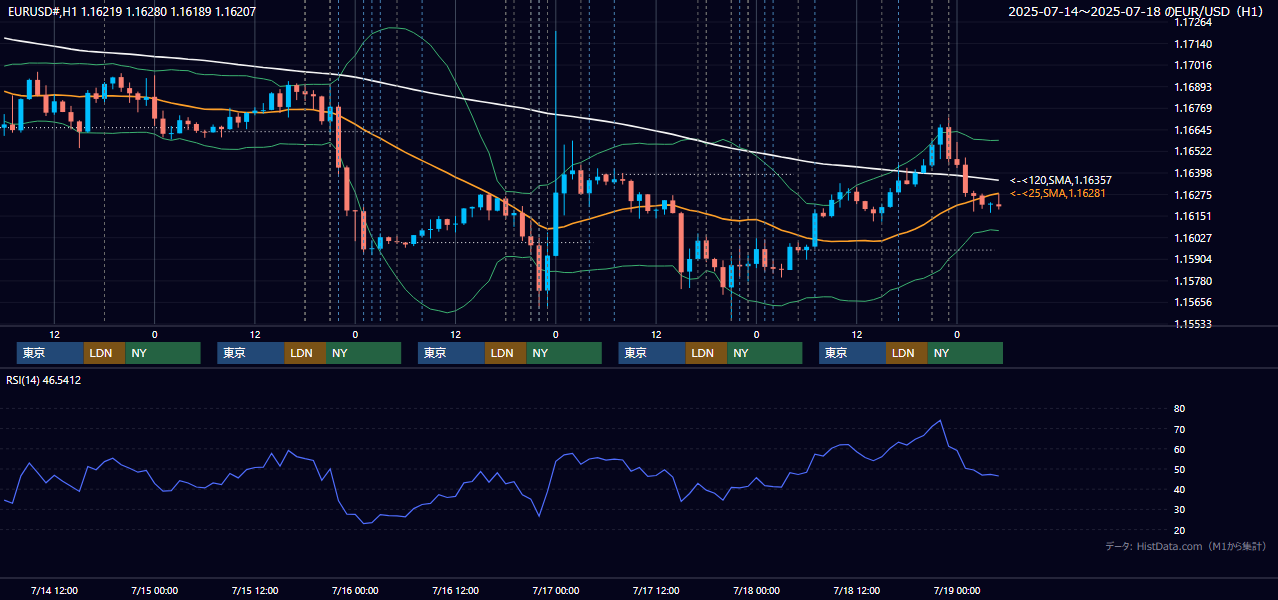Image resolution: width=1278 pixels, height=600 pixels.
Task: Click the 1.16027 price axis label
Action: [x=1194, y=238]
